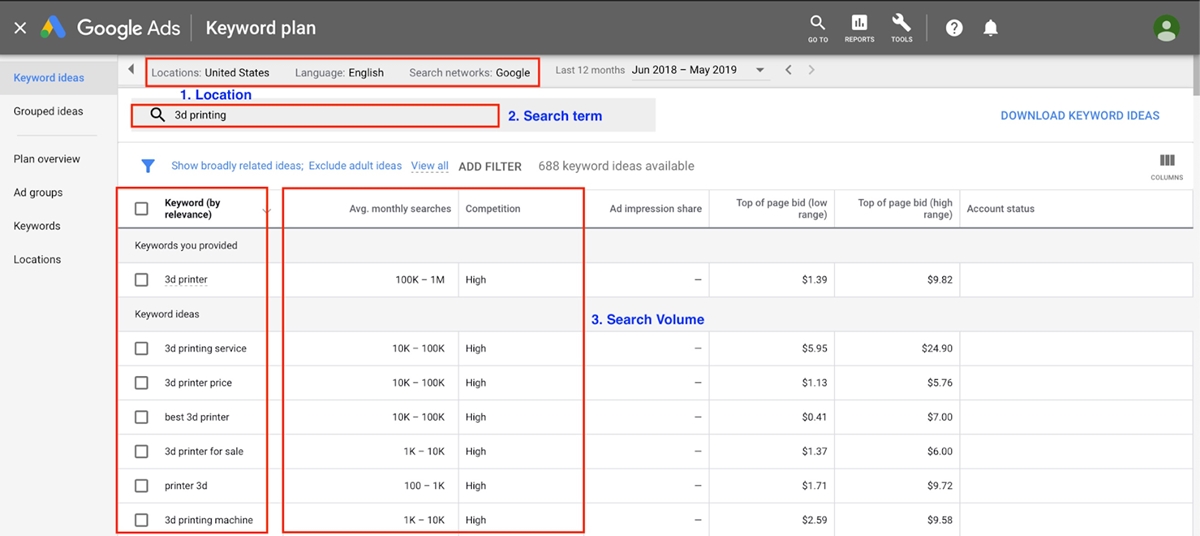The width and height of the screenshot is (1200, 536).
Task: Open Keyword ideas in the sidebar
Action: [x=49, y=78]
